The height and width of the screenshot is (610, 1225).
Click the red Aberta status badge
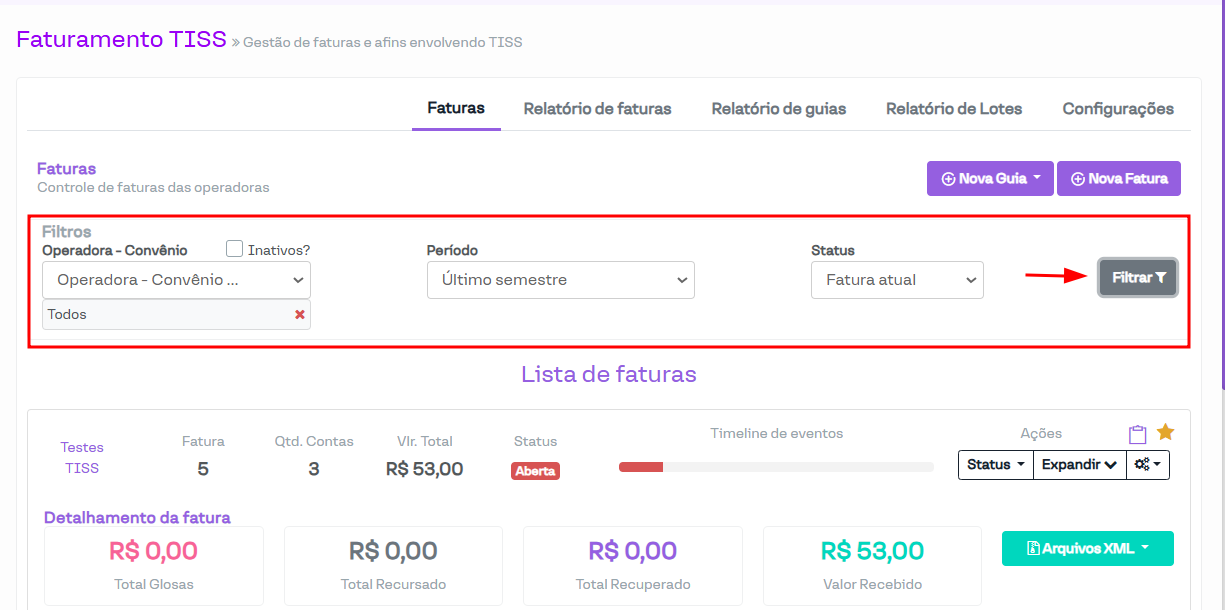(x=535, y=471)
